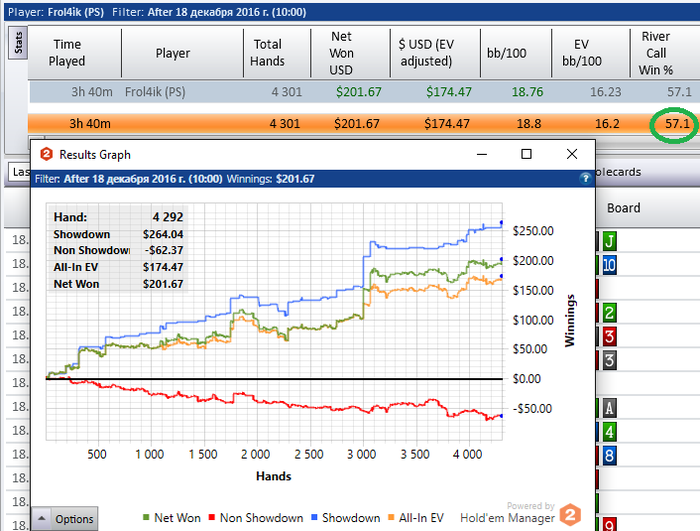Click red 9 board card

[x=609, y=525]
